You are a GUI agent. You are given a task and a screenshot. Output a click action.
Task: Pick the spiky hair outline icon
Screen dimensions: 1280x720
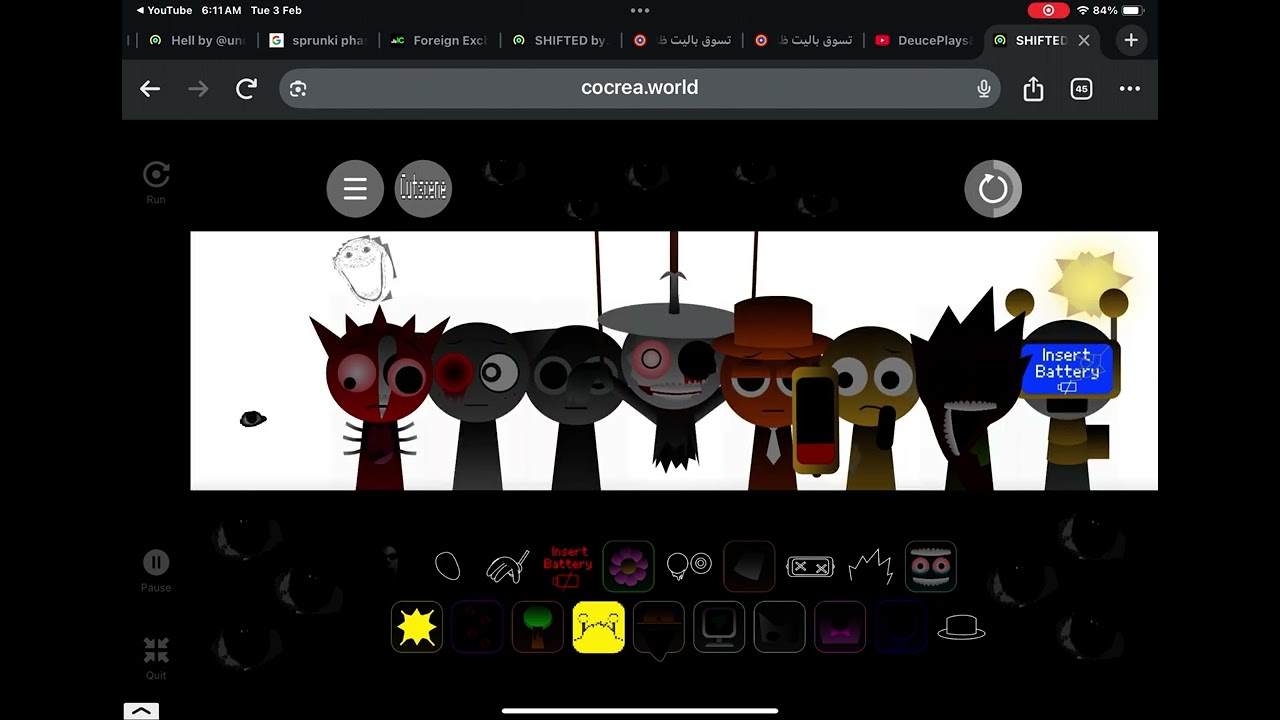pyautogui.click(x=870, y=567)
